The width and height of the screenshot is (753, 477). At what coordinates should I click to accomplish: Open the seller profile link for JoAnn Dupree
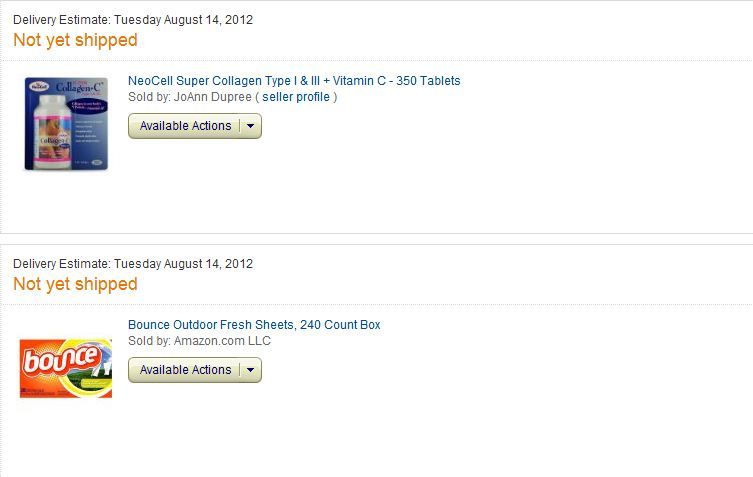[x=296, y=97]
